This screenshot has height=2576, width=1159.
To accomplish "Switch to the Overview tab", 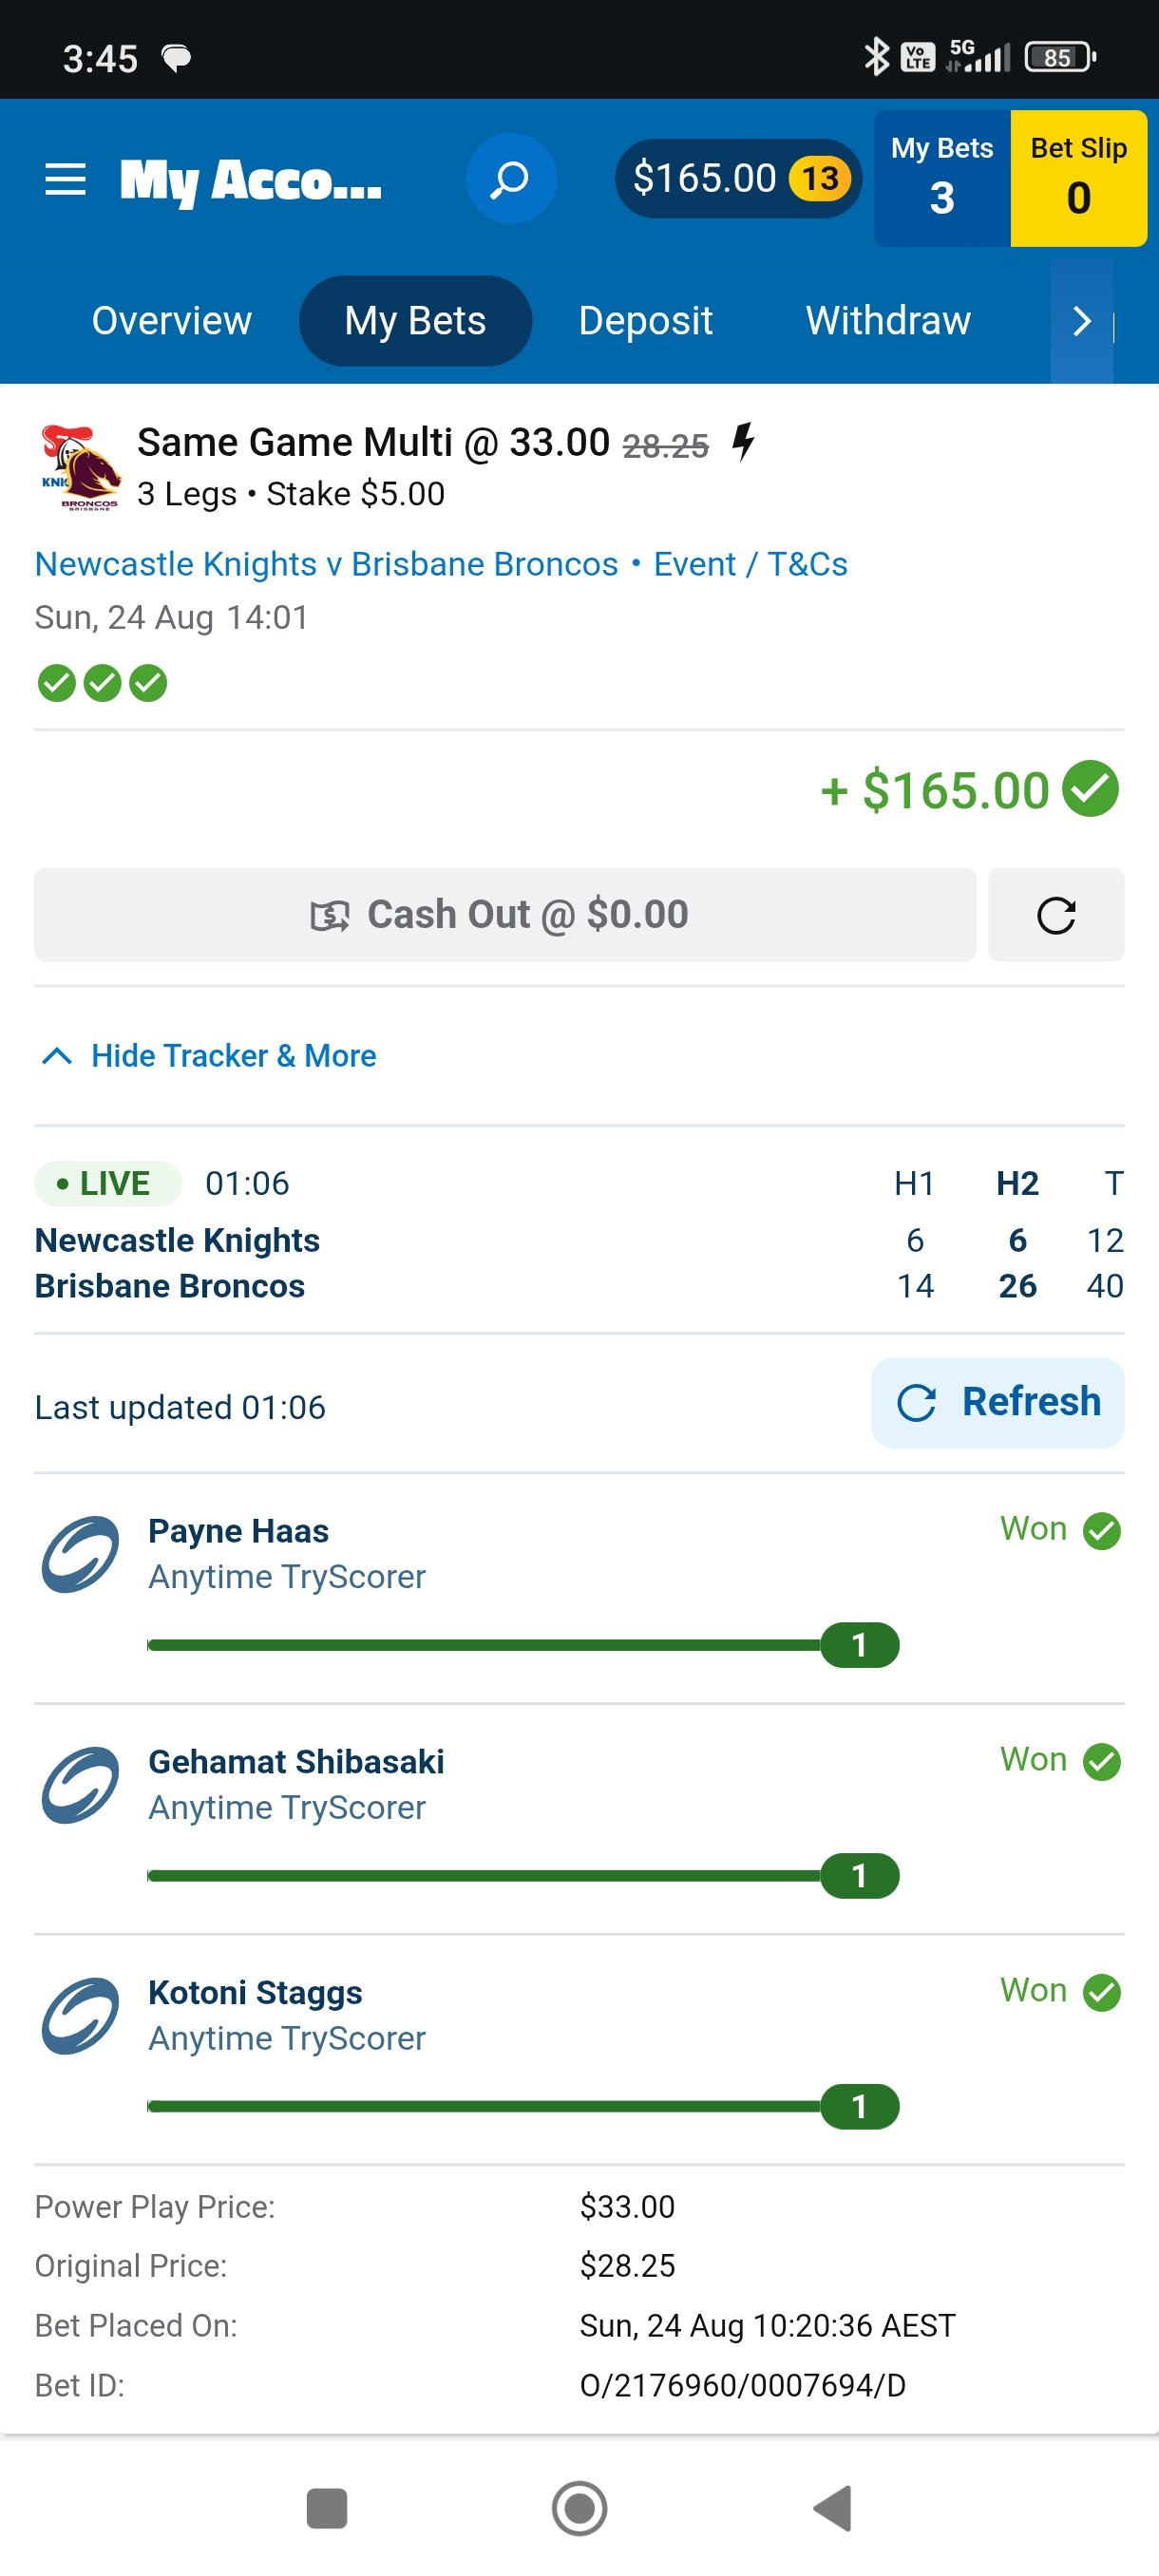I will coord(172,321).
